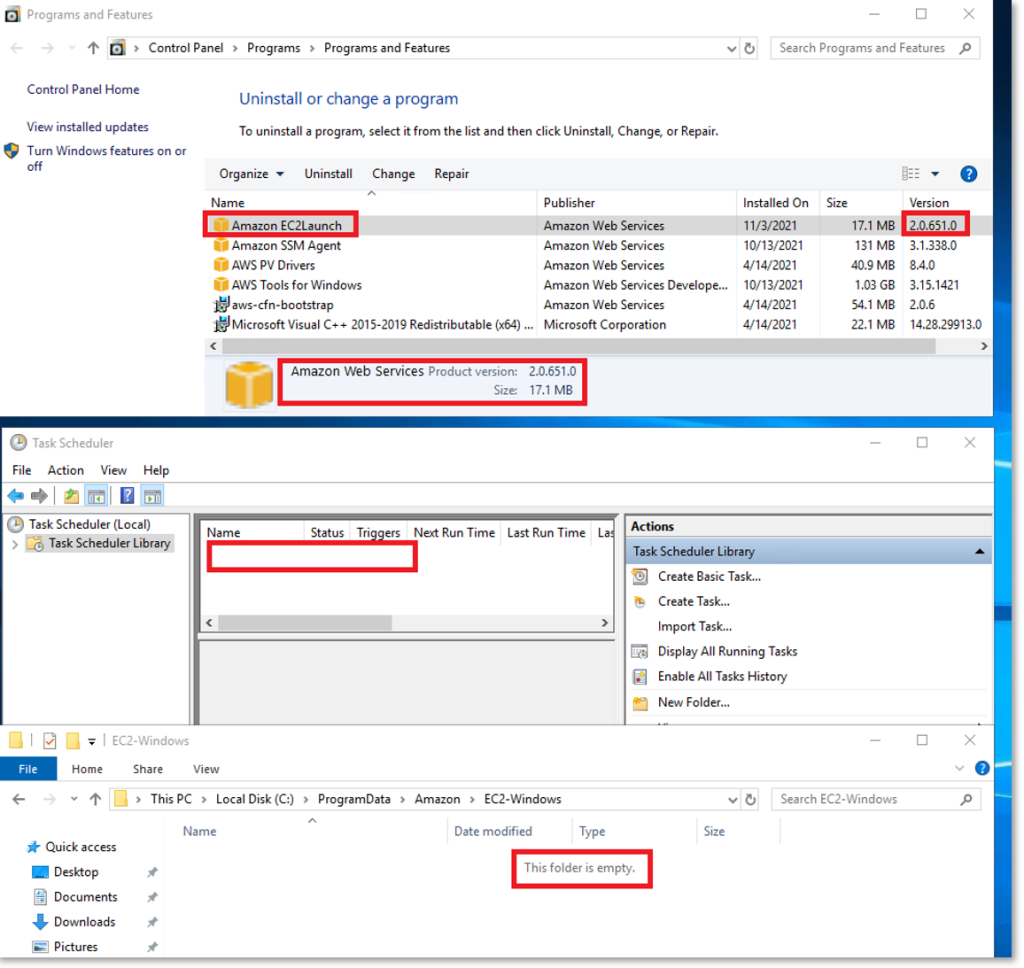Toggle Show/Hide Console Tree icon in Task Scheduler
The height and width of the screenshot is (968, 1024).
pos(97,496)
